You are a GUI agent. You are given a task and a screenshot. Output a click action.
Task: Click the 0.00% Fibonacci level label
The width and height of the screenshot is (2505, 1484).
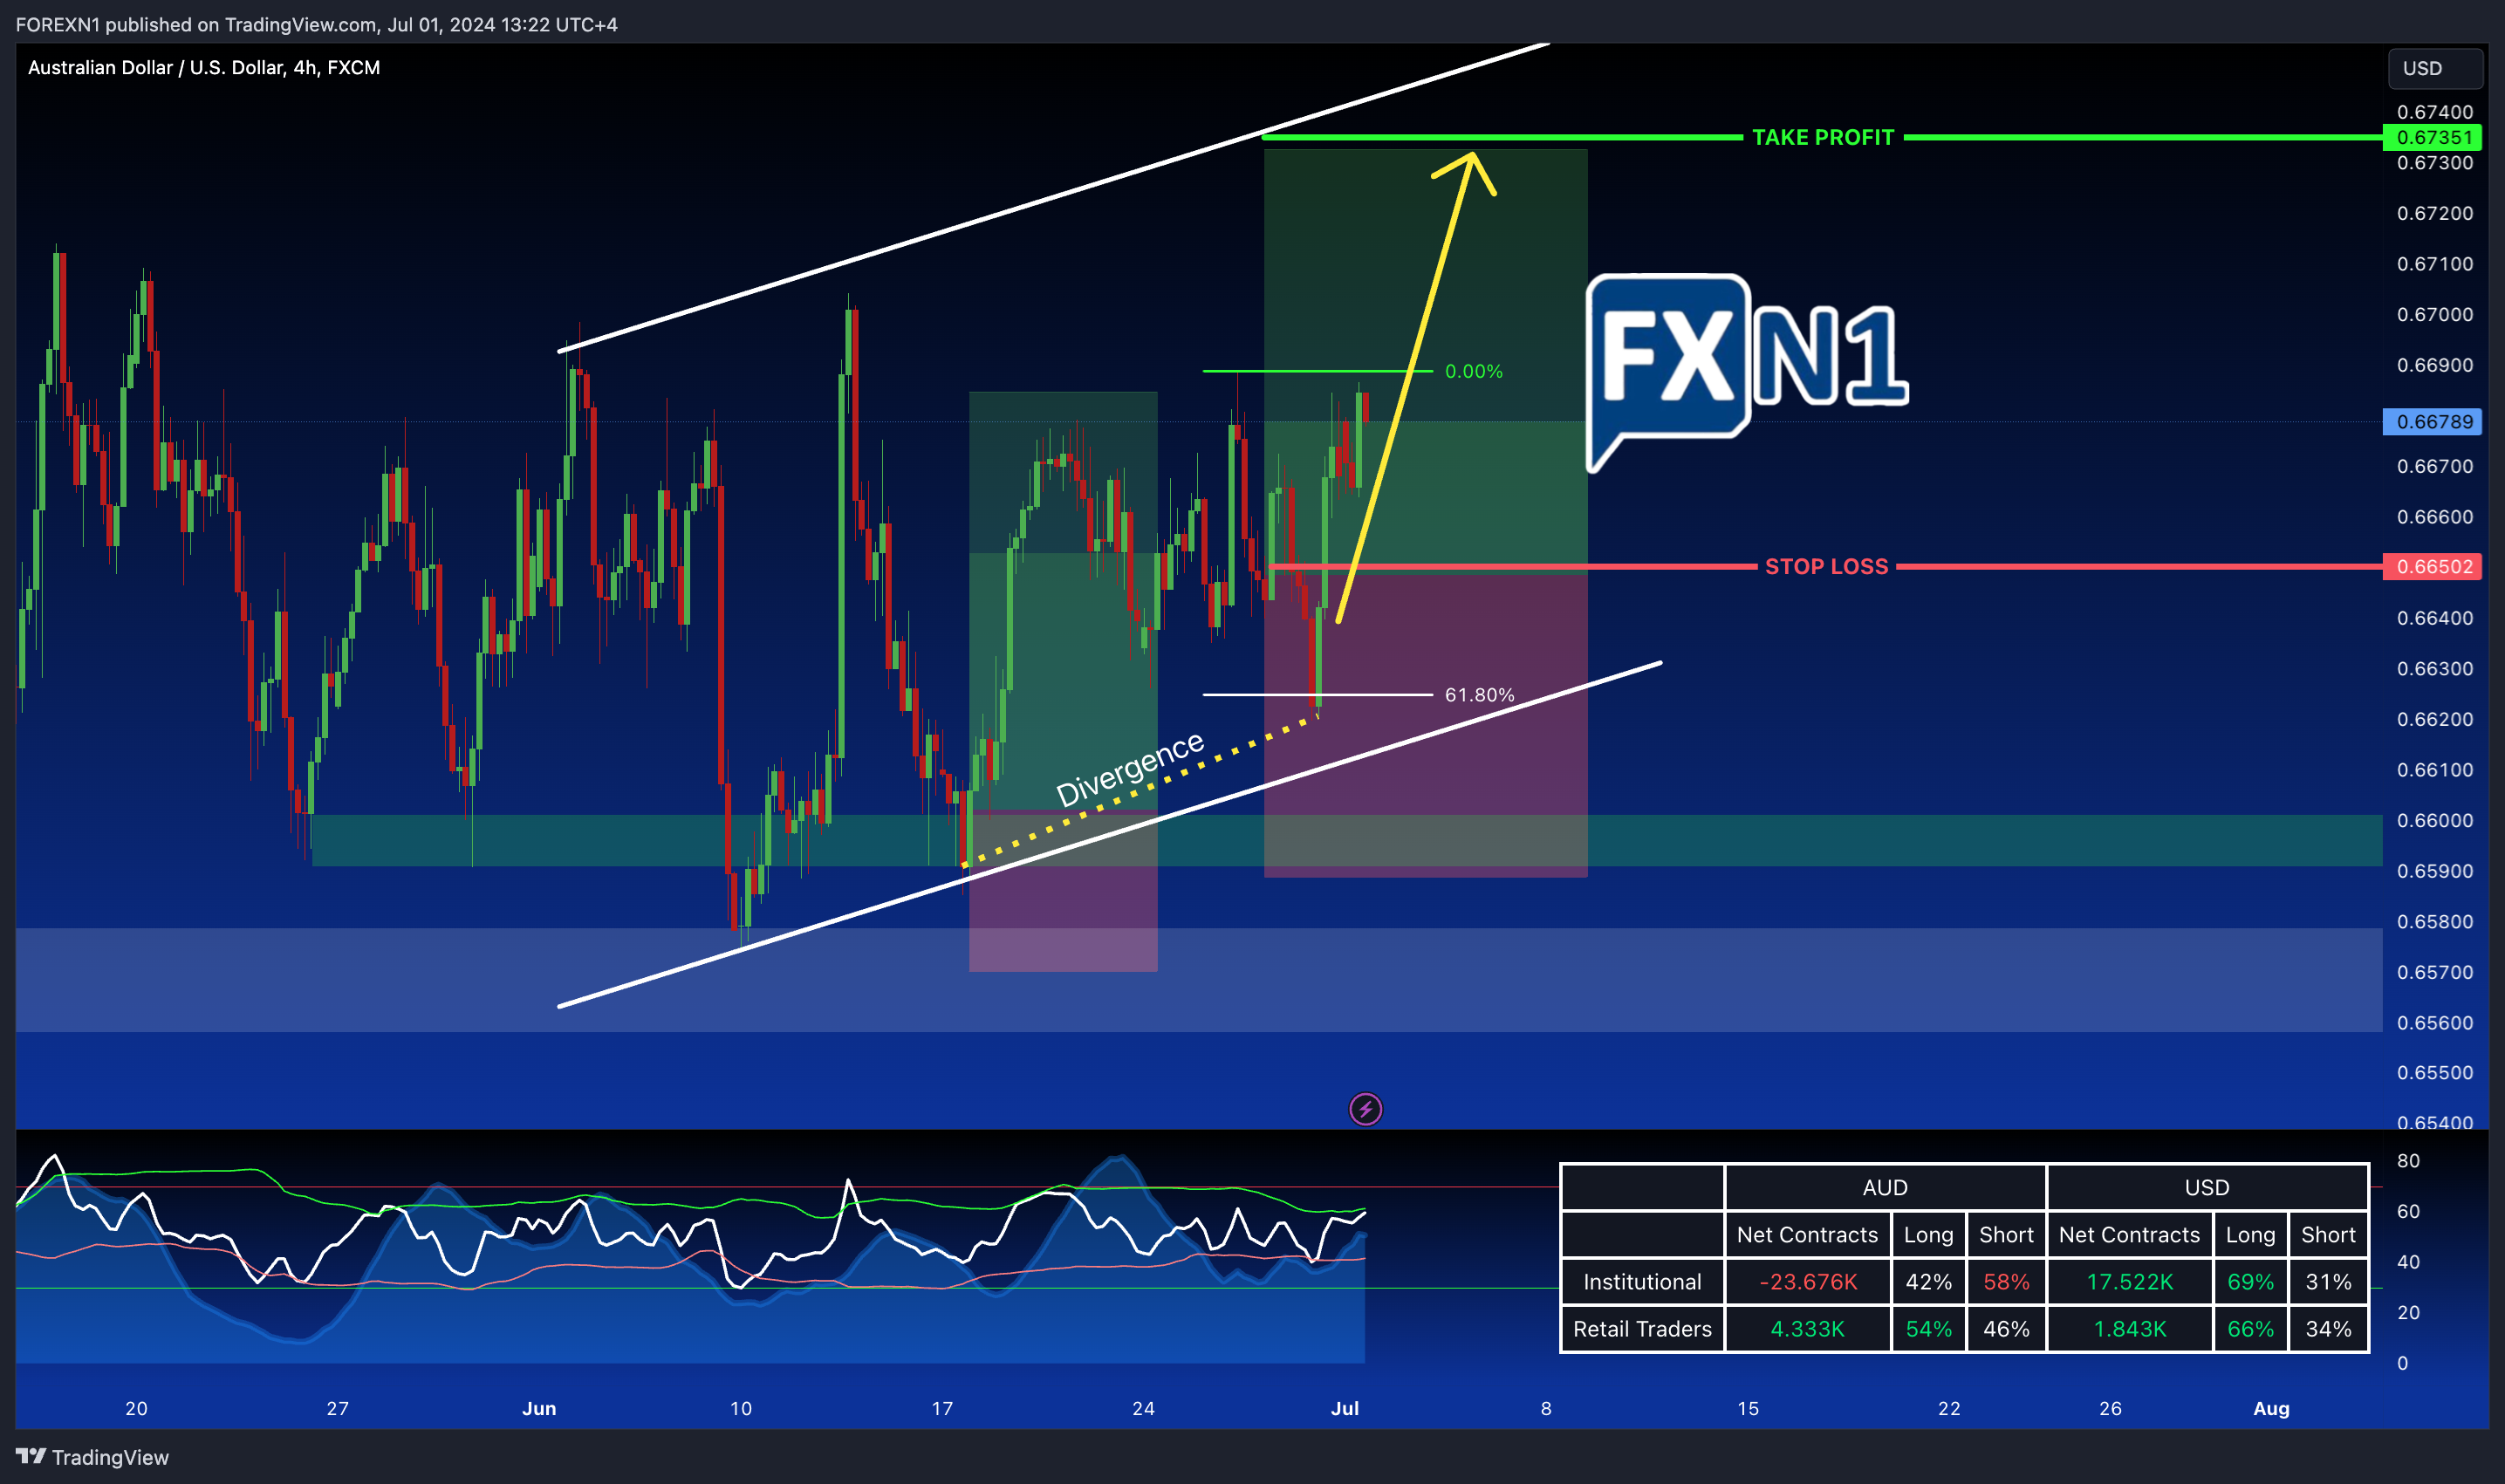coord(1473,371)
